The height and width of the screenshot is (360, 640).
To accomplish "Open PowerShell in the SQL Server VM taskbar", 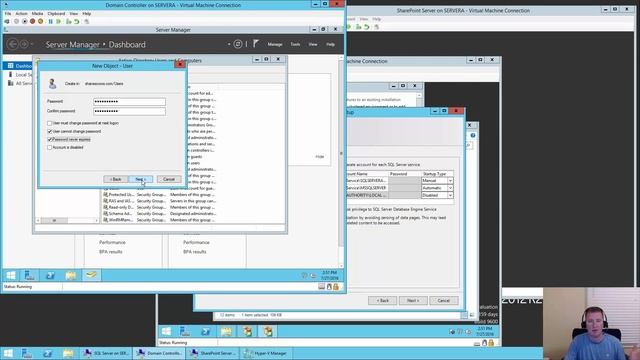I will tap(205, 331).
